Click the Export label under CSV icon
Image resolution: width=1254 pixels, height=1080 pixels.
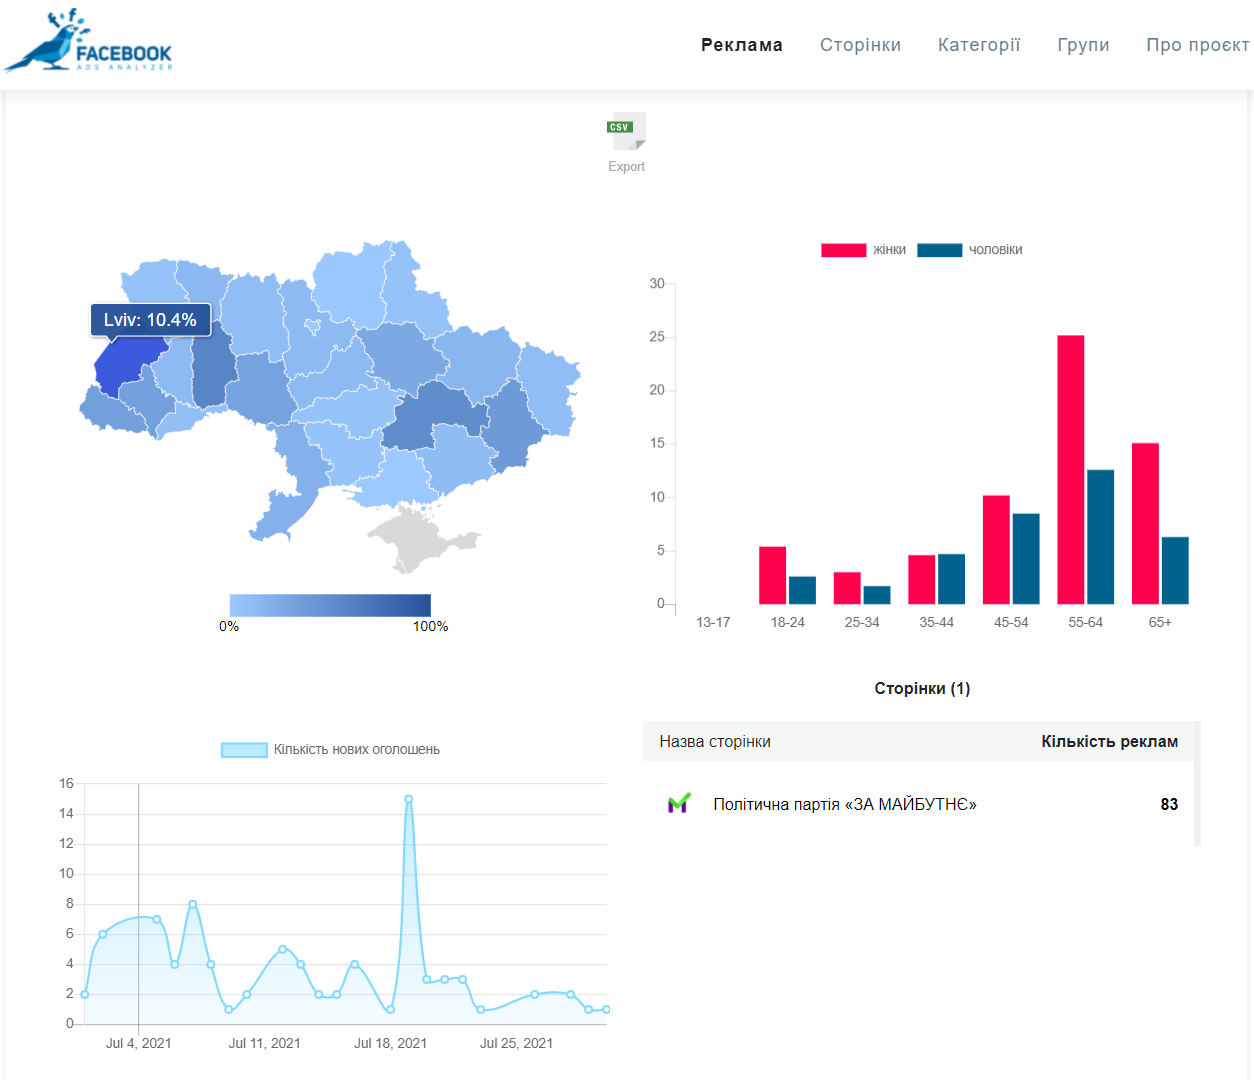pyautogui.click(x=627, y=167)
